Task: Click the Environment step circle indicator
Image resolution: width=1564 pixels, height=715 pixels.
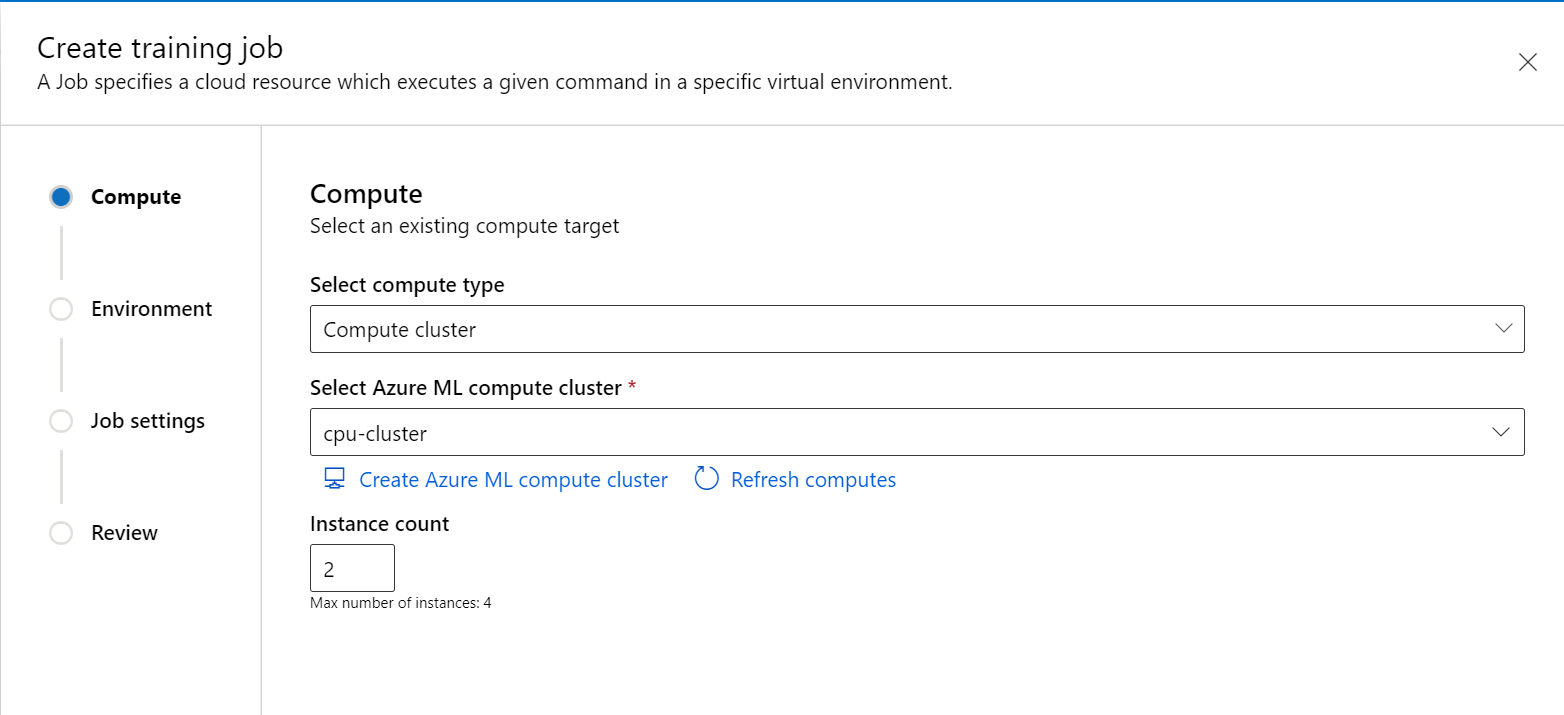Action: [x=61, y=309]
